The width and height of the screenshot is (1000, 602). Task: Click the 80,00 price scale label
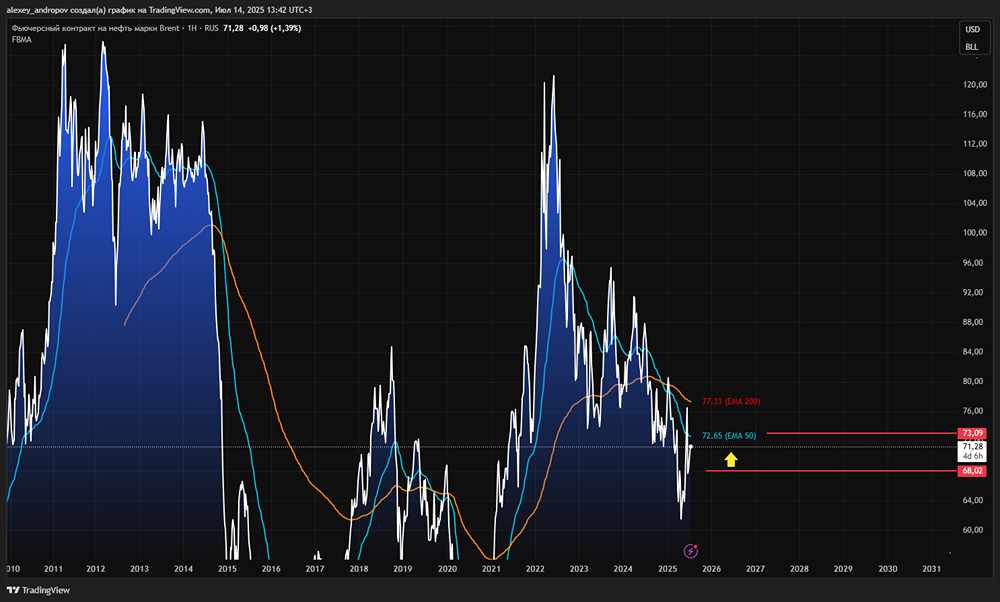(974, 381)
